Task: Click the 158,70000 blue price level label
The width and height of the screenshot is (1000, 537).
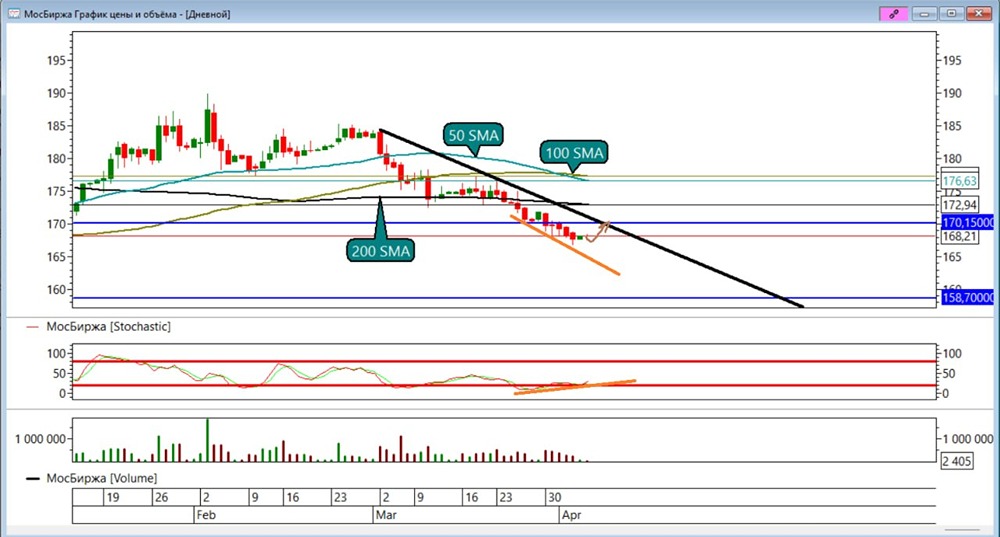Action: [x=967, y=297]
